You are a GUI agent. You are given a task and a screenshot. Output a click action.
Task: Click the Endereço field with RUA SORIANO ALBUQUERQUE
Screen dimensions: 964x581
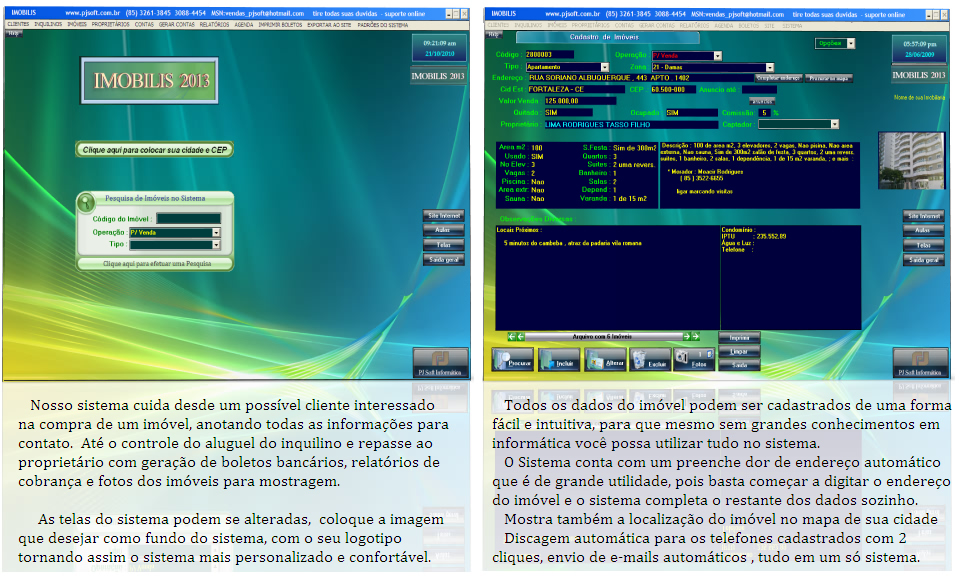click(640, 78)
